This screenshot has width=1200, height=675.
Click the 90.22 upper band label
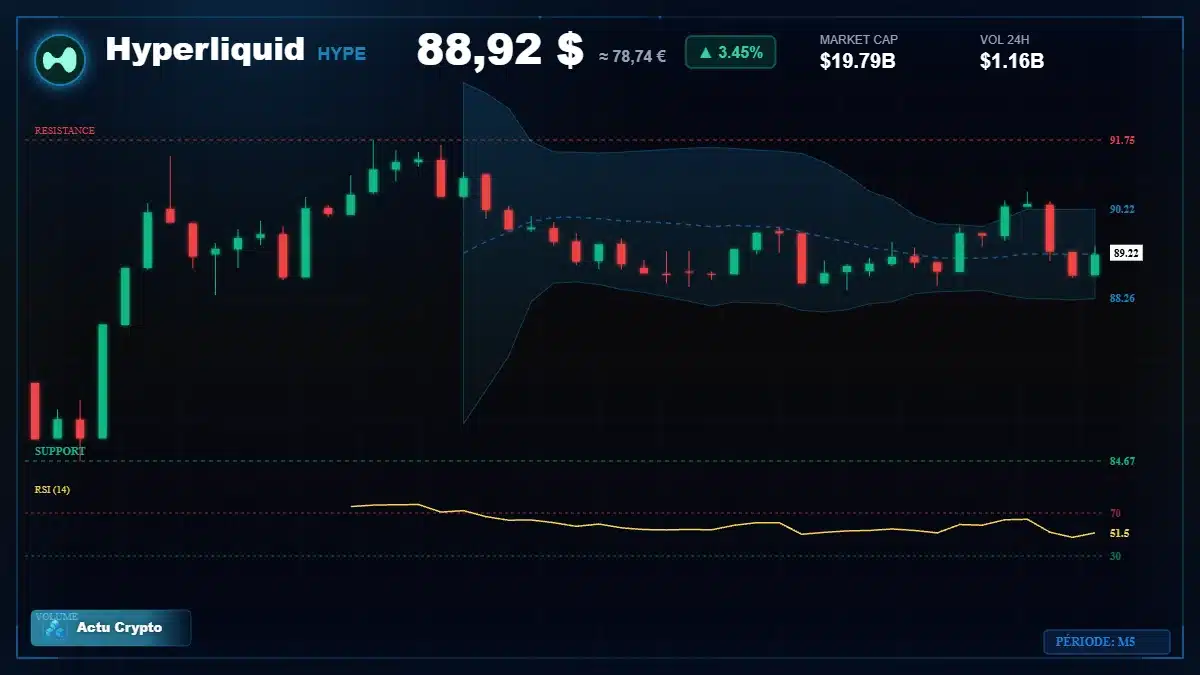point(1122,210)
